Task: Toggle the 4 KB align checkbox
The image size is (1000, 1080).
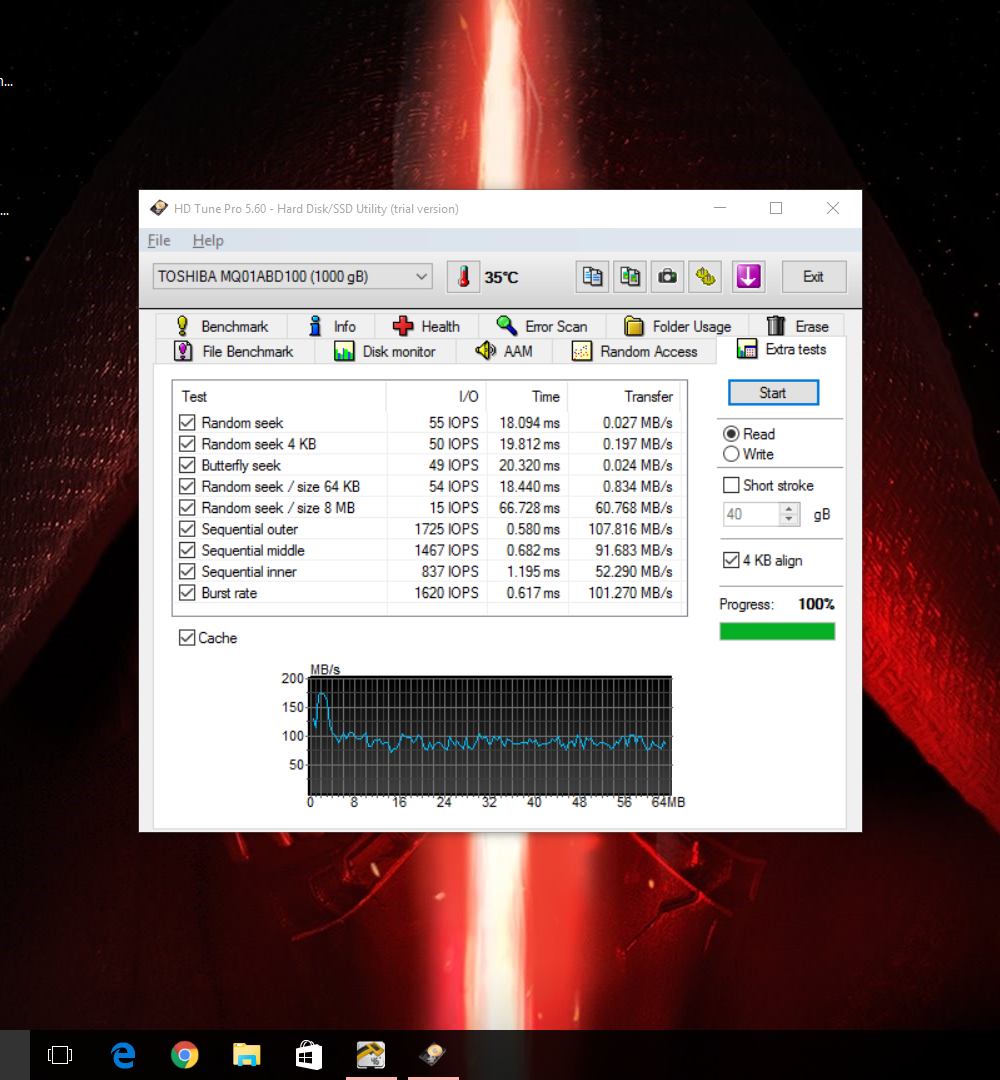Action: coord(731,560)
